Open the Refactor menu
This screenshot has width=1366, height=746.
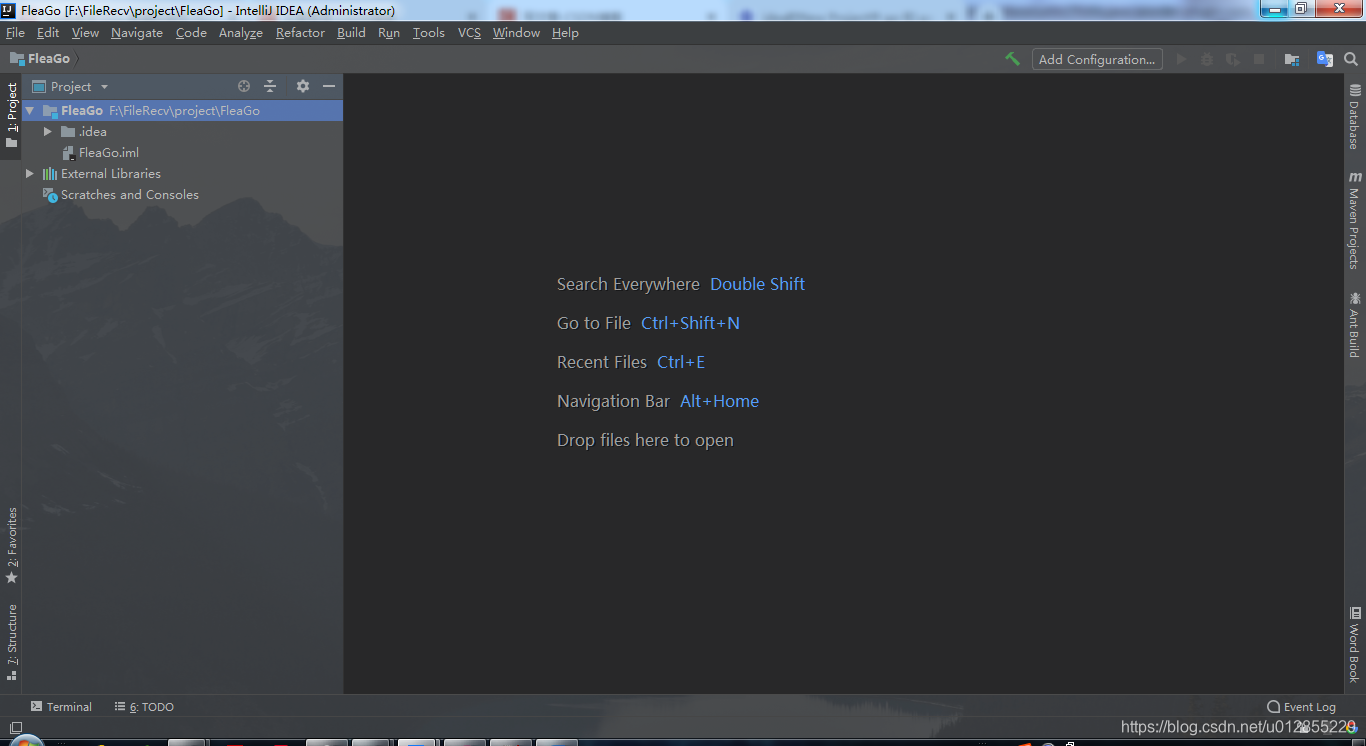click(300, 33)
